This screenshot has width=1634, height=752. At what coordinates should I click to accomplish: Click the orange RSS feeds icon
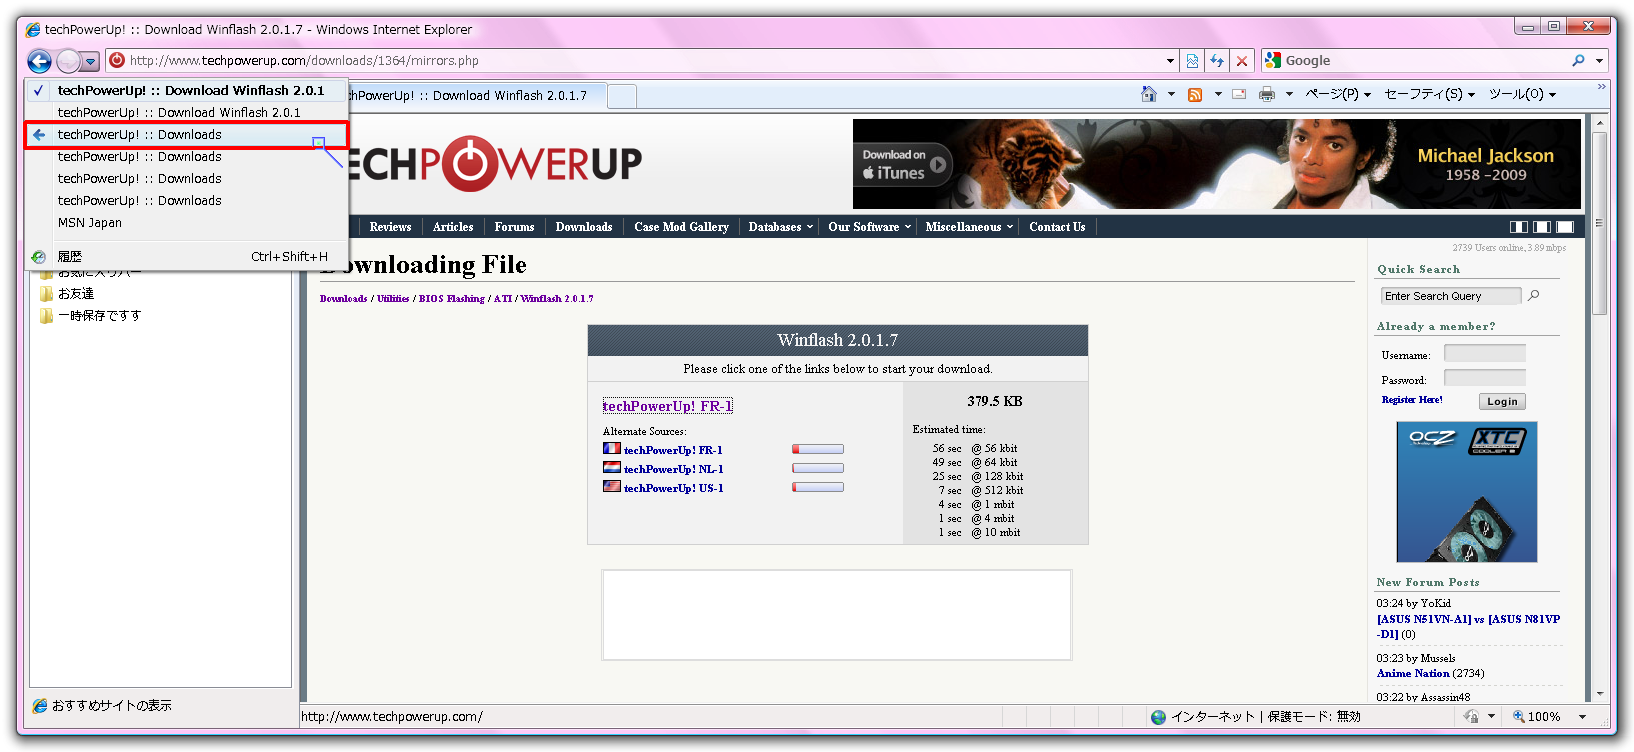[1194, 94]
